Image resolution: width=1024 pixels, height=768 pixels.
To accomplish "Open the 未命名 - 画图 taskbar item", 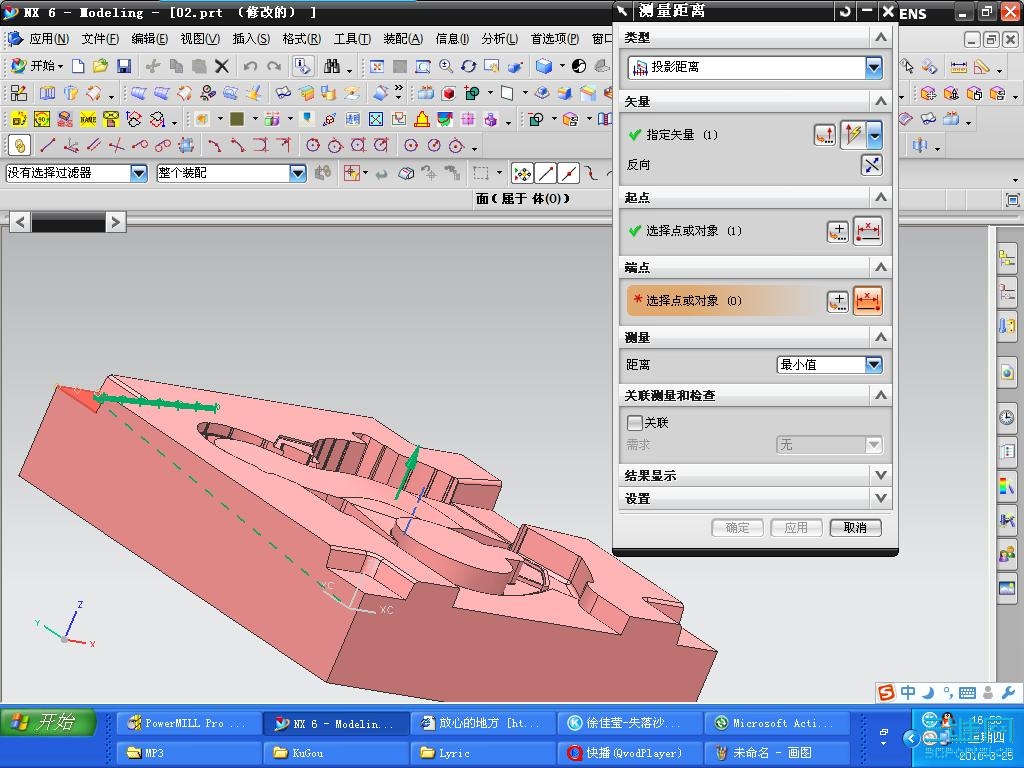I will 777,753.
